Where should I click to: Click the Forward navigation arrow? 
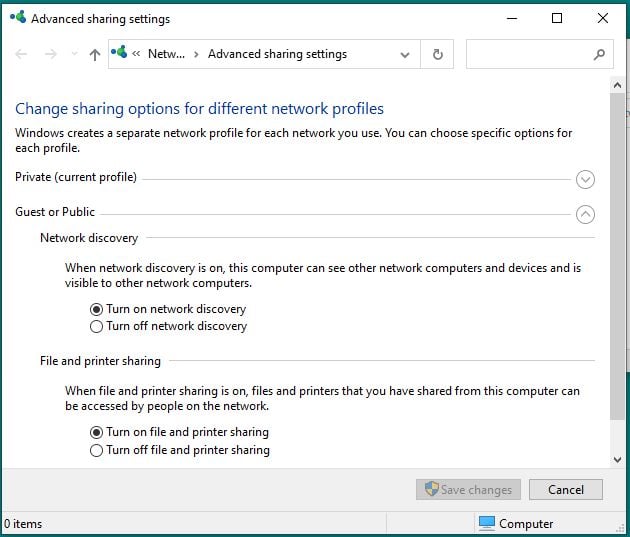tap(51, 54)
